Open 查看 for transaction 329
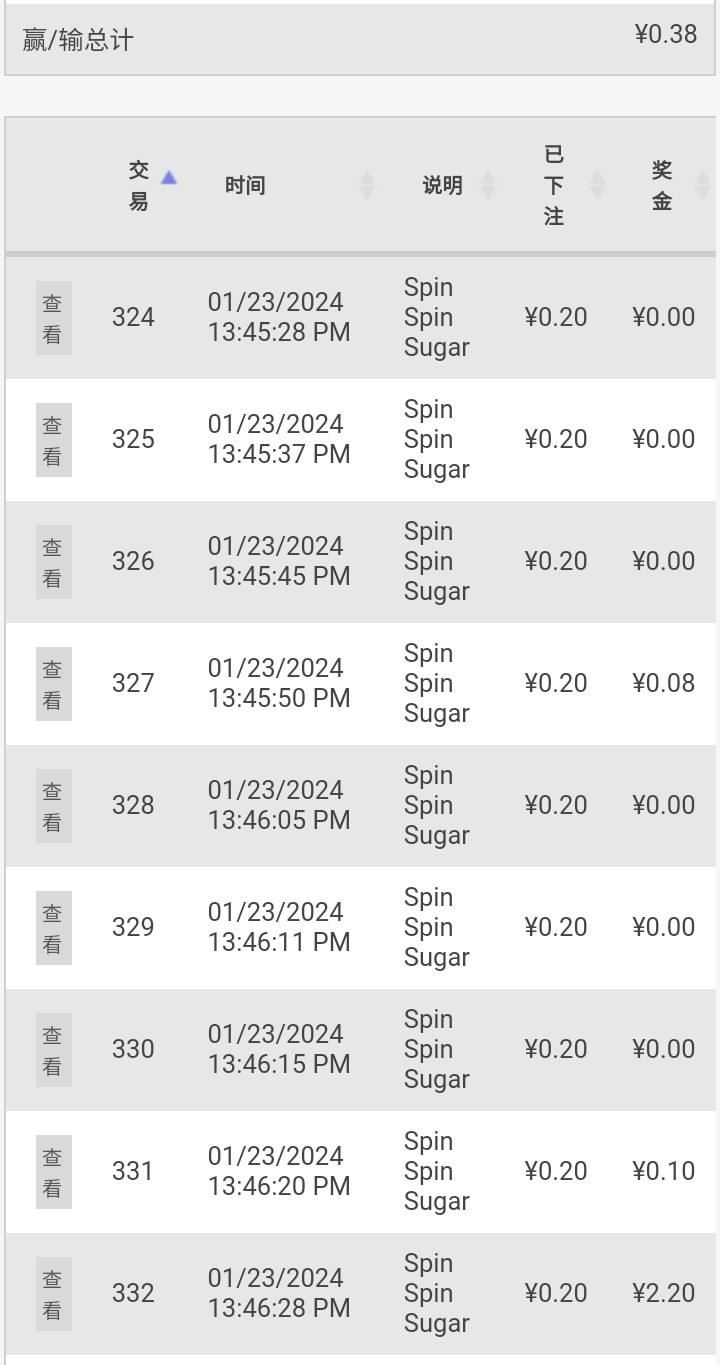This screenshot has width=720, height=1365. pyautogui.click(x=53, y=928)
